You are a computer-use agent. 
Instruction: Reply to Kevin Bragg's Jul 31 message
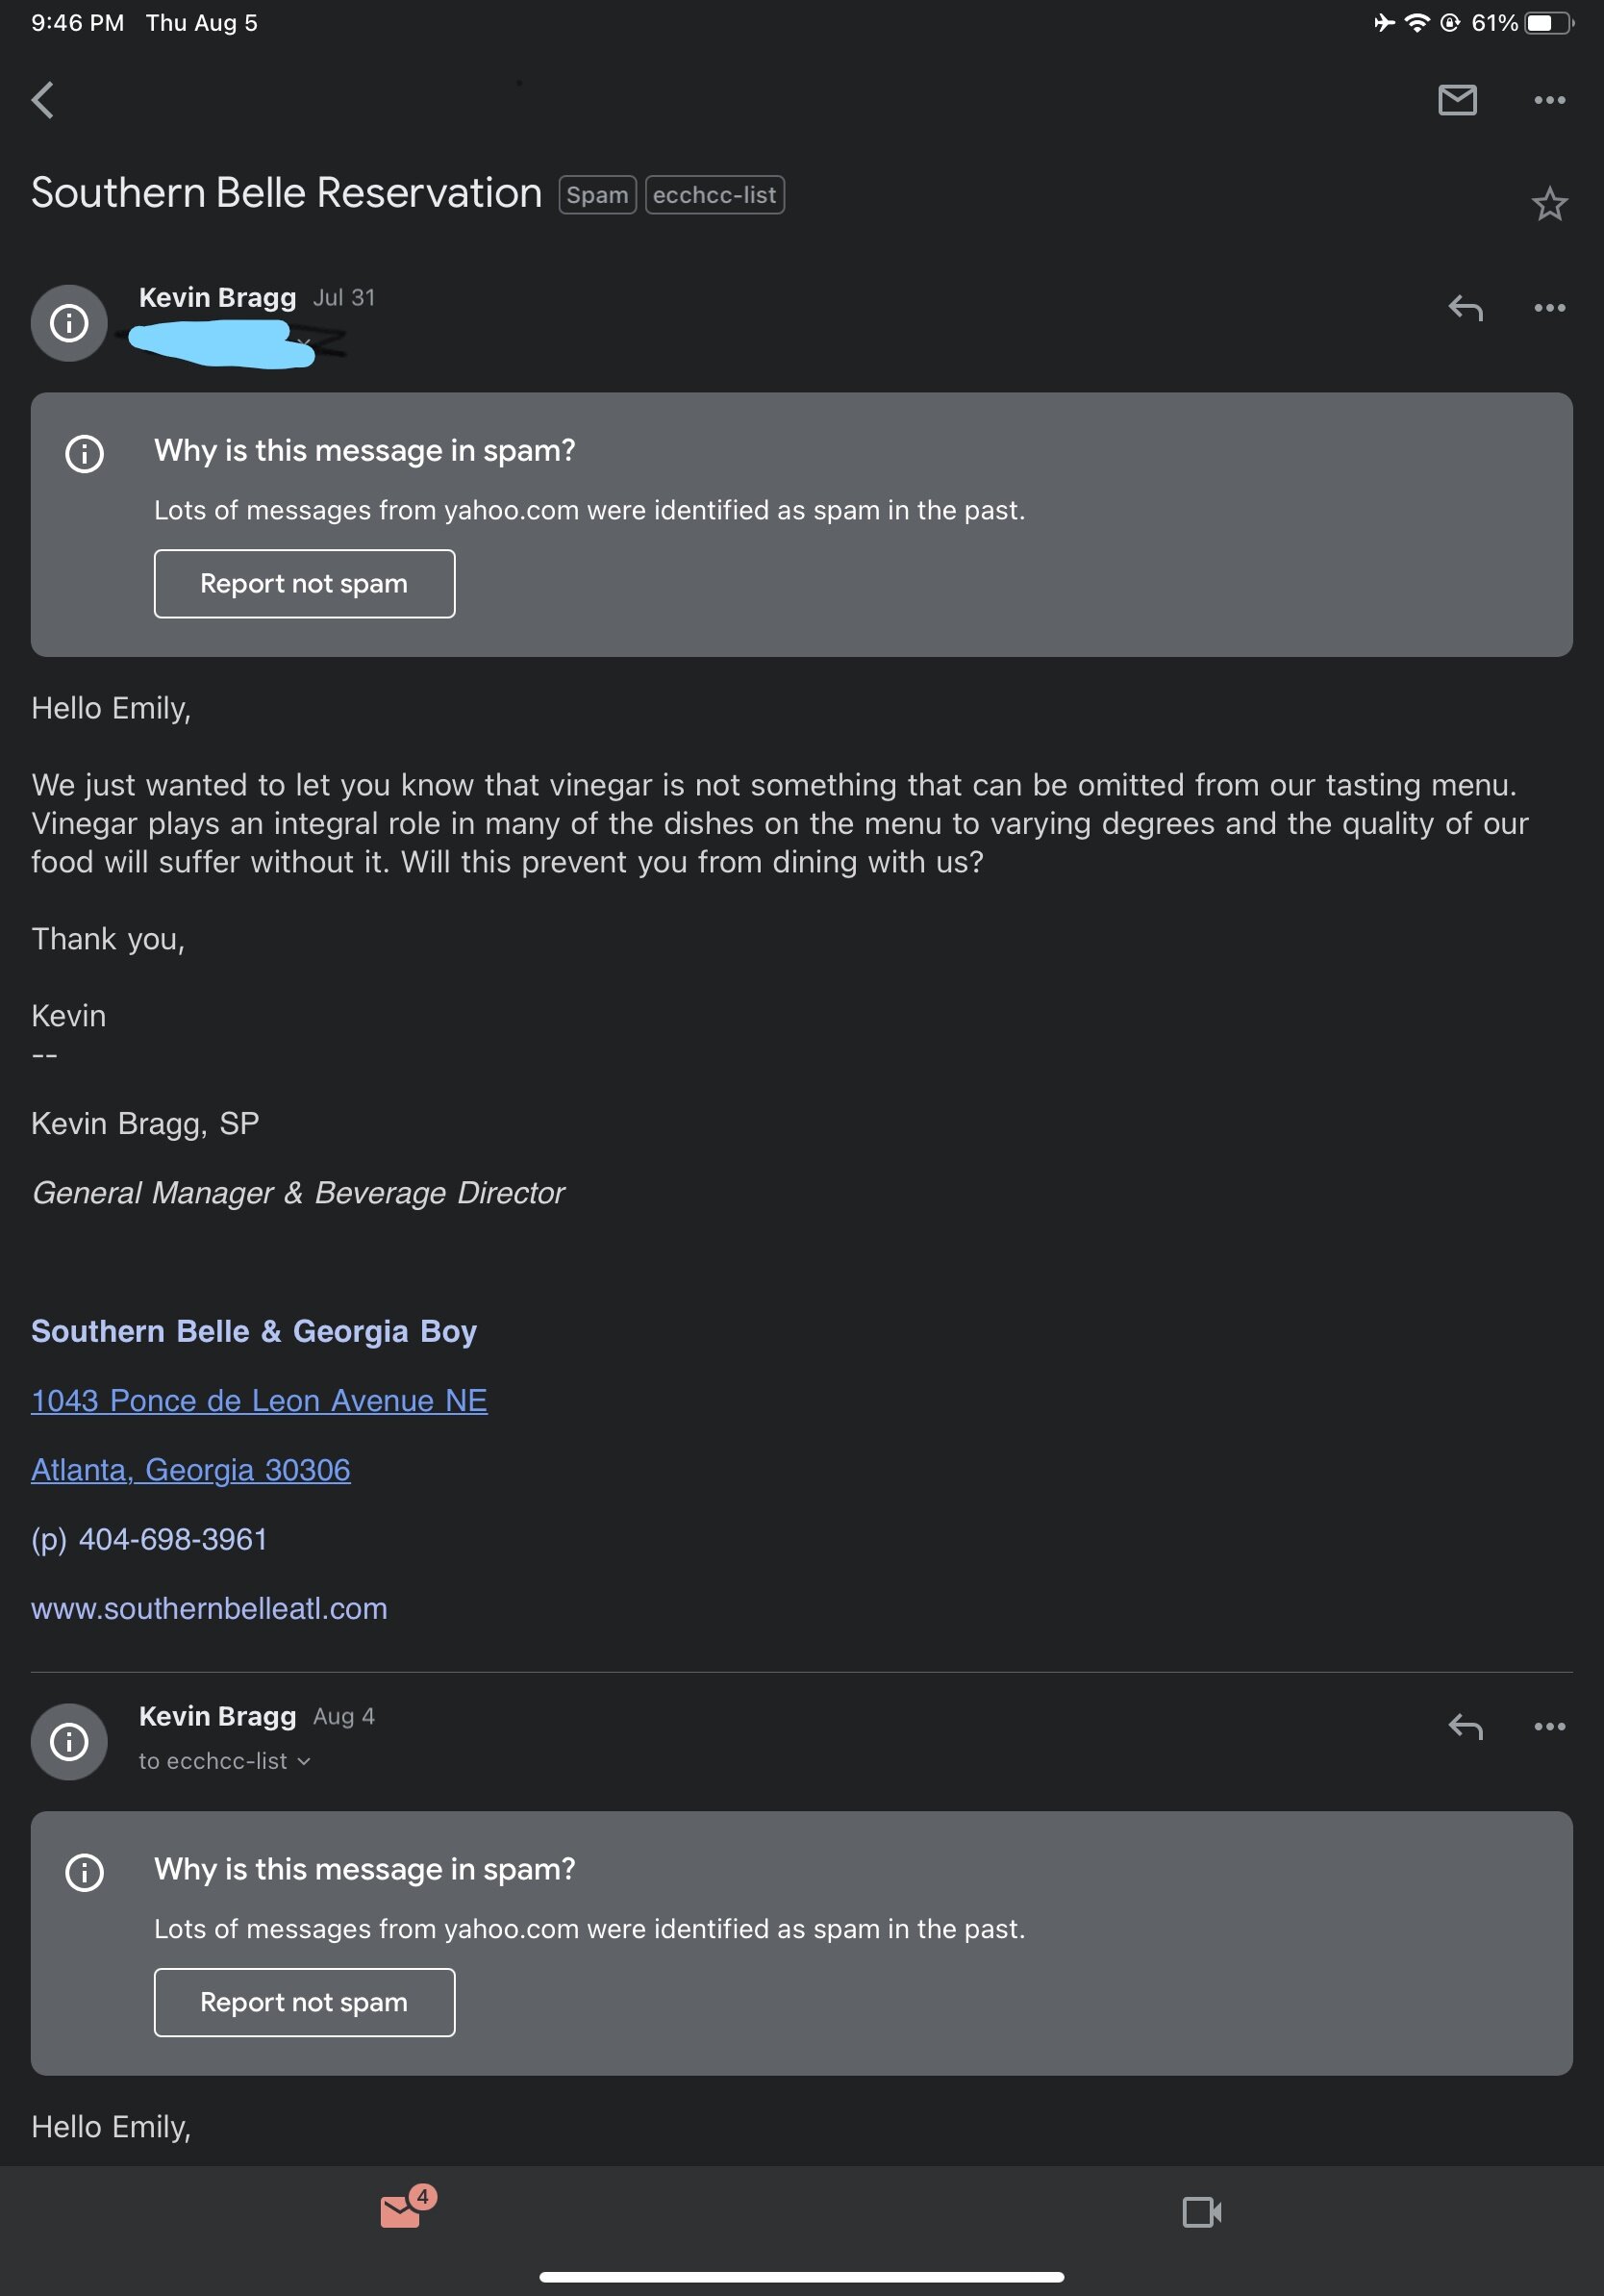point(1465,308)
